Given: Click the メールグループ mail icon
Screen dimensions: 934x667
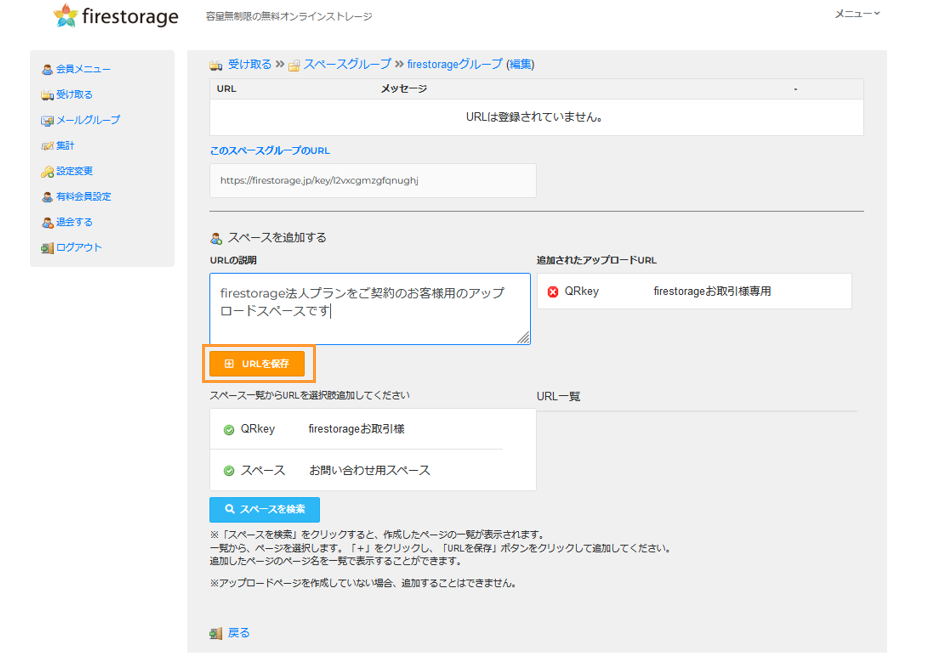Looking at the screenshot, I should pyautogui.click(x=47, y=121).
